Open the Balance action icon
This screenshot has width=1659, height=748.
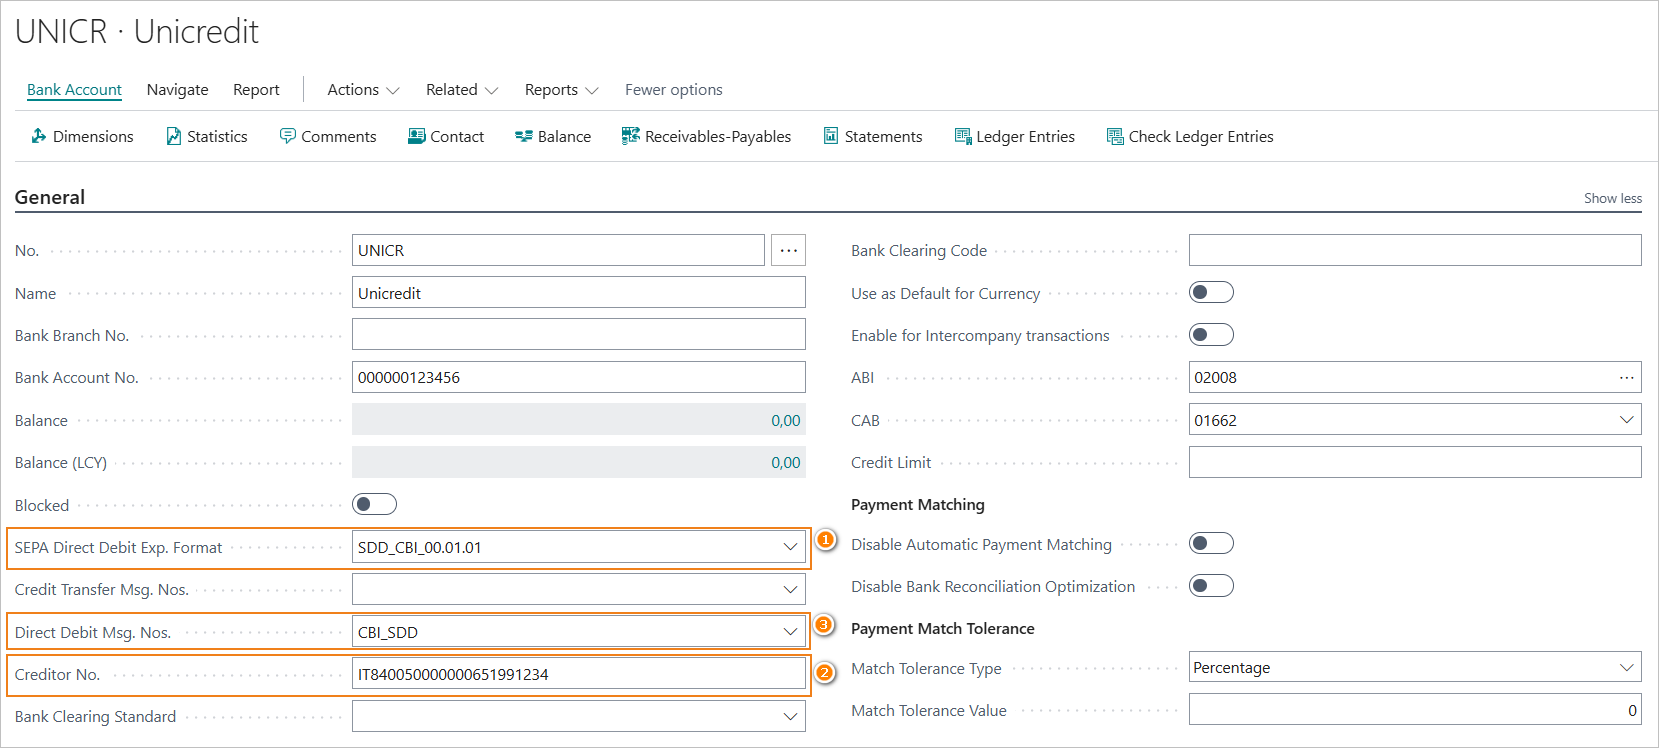(x=524, y=136)
